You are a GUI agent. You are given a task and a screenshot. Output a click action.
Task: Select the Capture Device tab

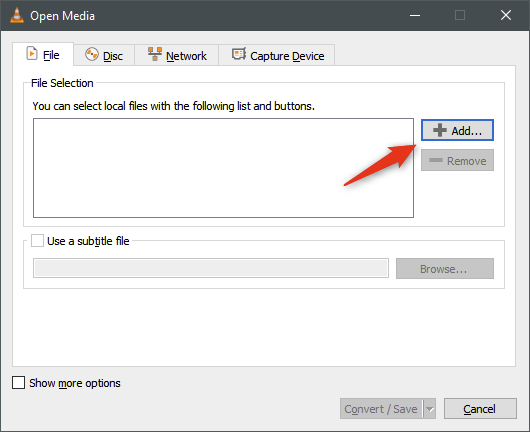coord(277,55)
